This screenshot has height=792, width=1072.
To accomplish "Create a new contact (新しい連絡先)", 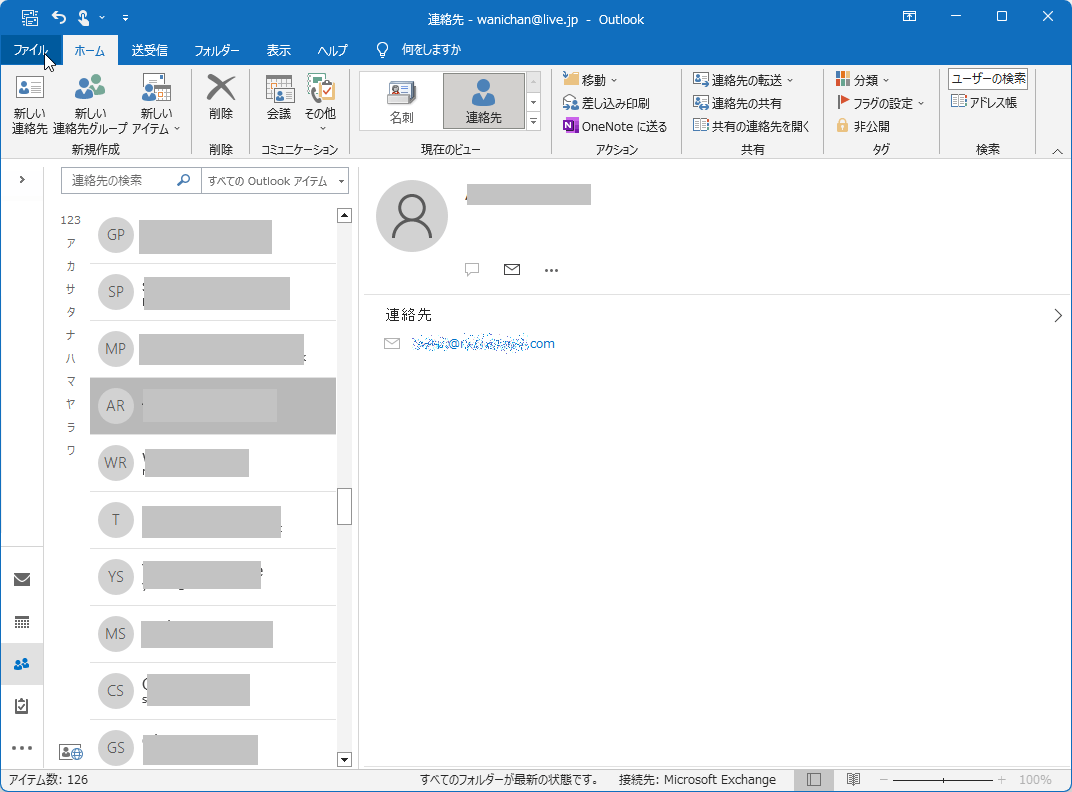I will pos(29,105).
